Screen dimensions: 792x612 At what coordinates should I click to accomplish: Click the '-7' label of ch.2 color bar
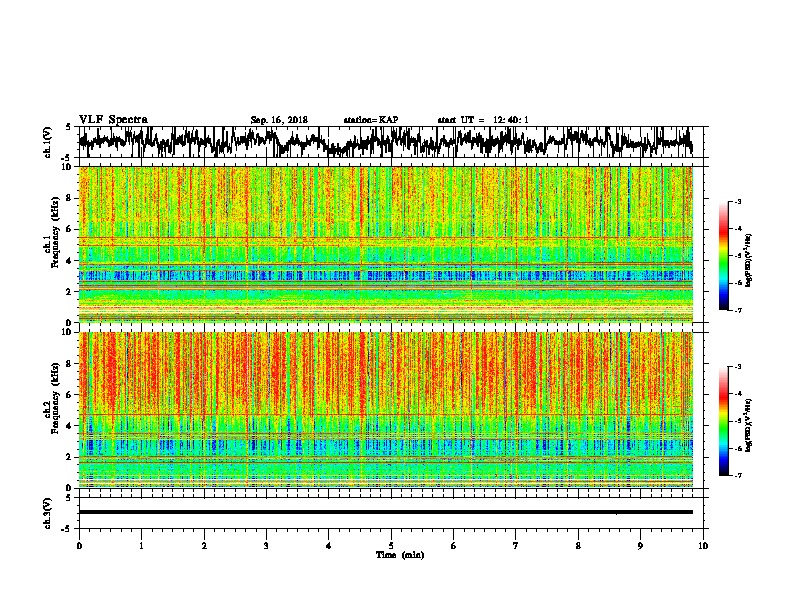pyautogui.click(x=738, y=475)
